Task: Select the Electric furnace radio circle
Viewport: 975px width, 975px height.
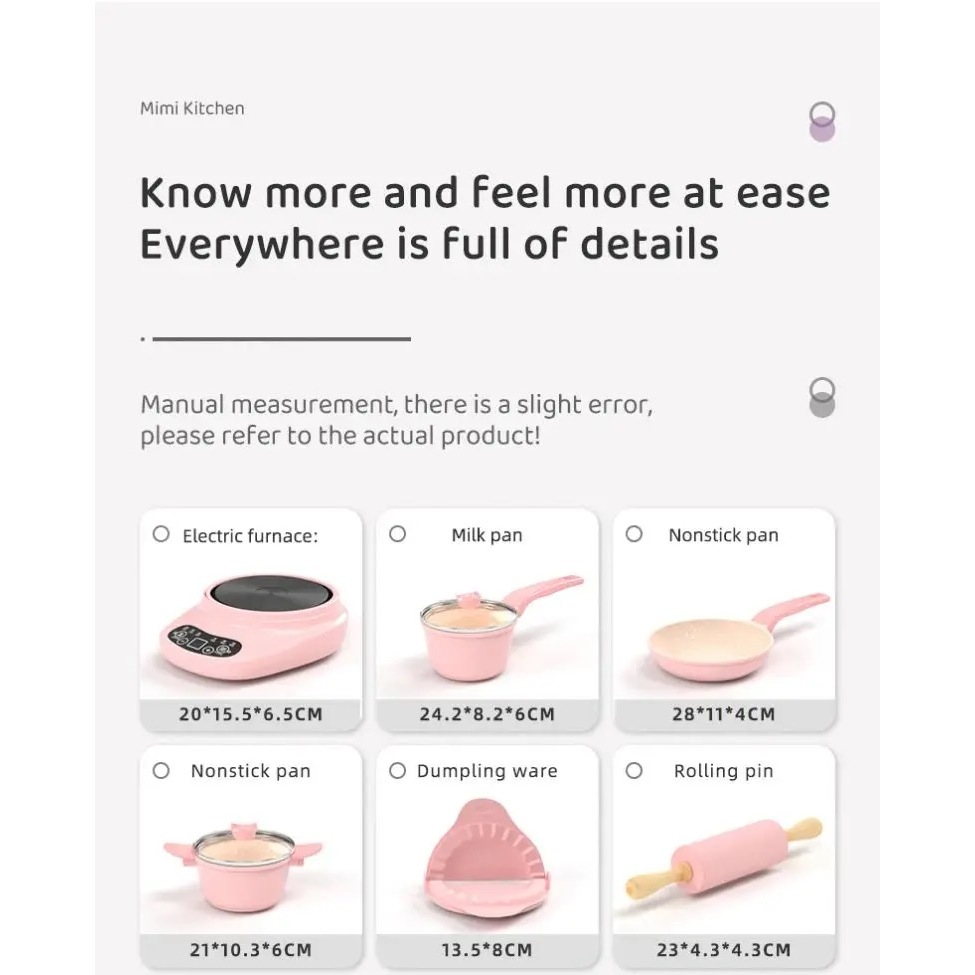Action: (x=161, y=534)
